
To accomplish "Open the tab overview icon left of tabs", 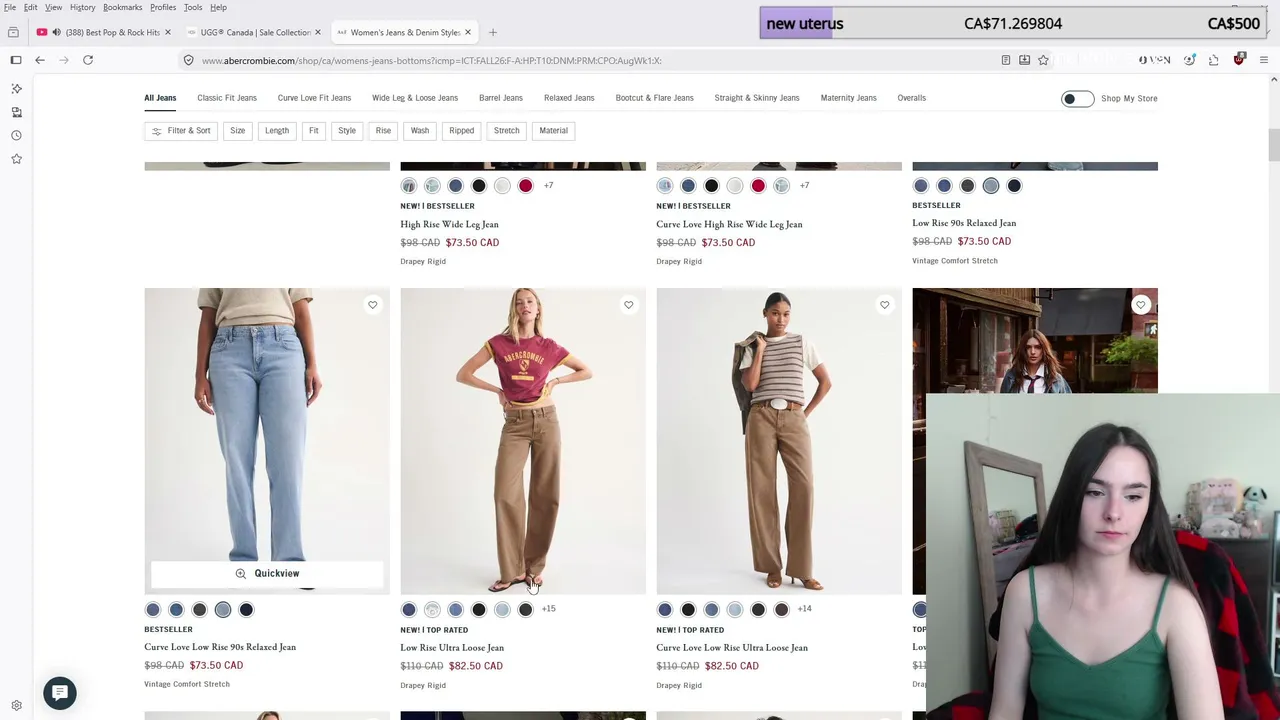I will point(13,32).
